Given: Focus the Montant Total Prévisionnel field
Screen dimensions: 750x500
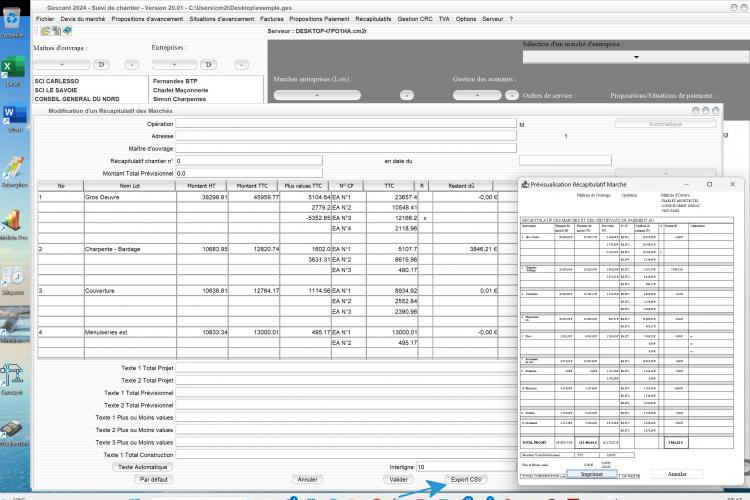Looking at the screenshot, I should pos(249,173).
